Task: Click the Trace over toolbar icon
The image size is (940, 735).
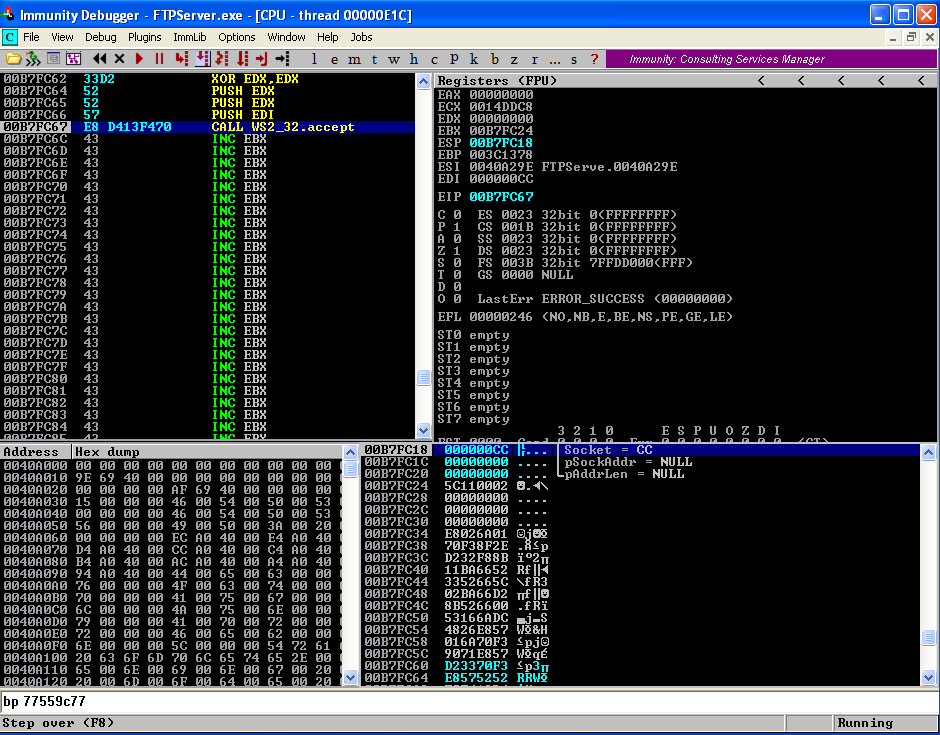Action: tap(242, 59)
